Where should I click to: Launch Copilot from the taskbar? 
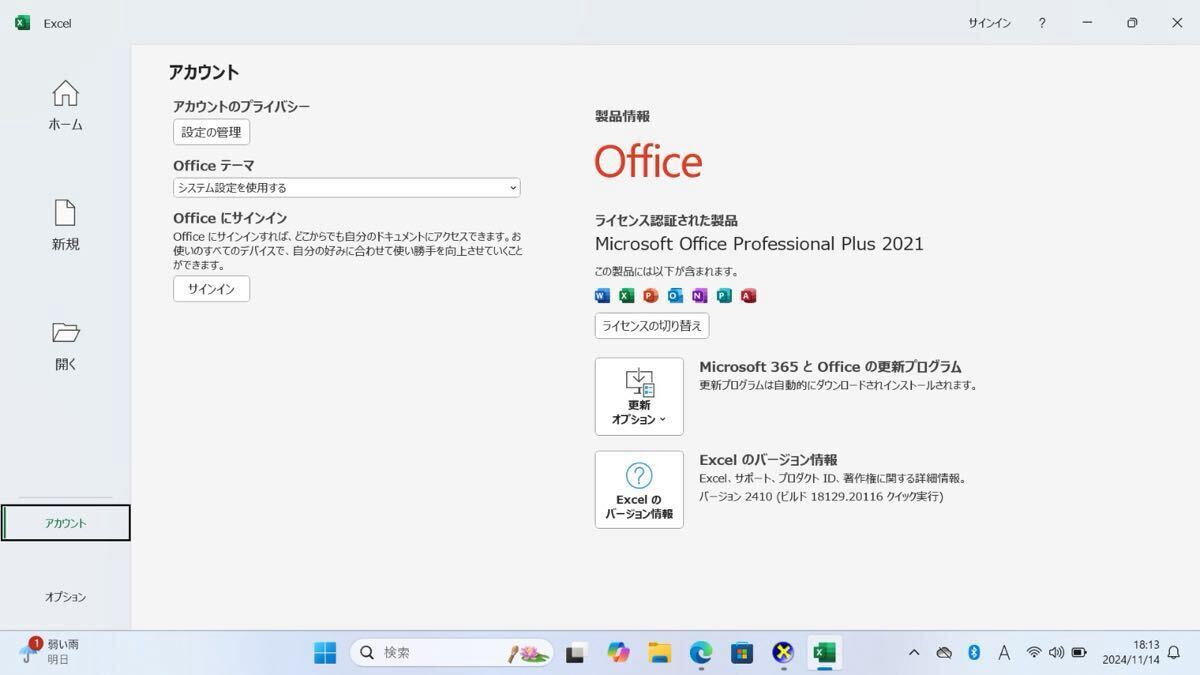click(618, 653)
